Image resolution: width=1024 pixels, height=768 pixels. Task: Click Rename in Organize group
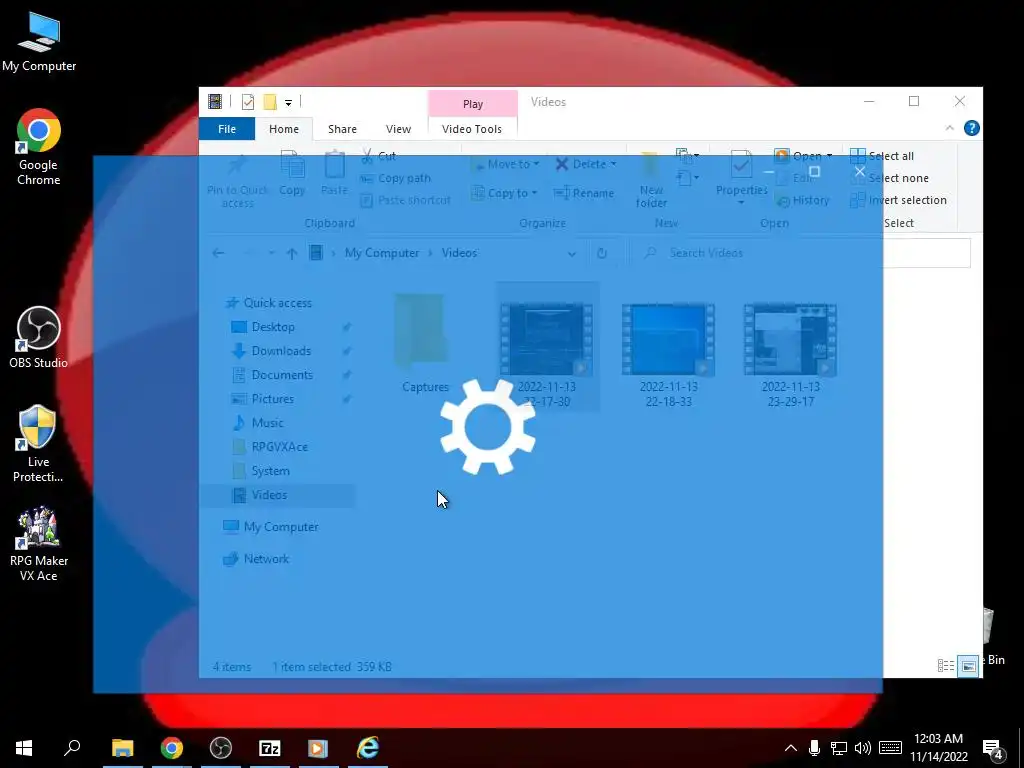[584, 193]
